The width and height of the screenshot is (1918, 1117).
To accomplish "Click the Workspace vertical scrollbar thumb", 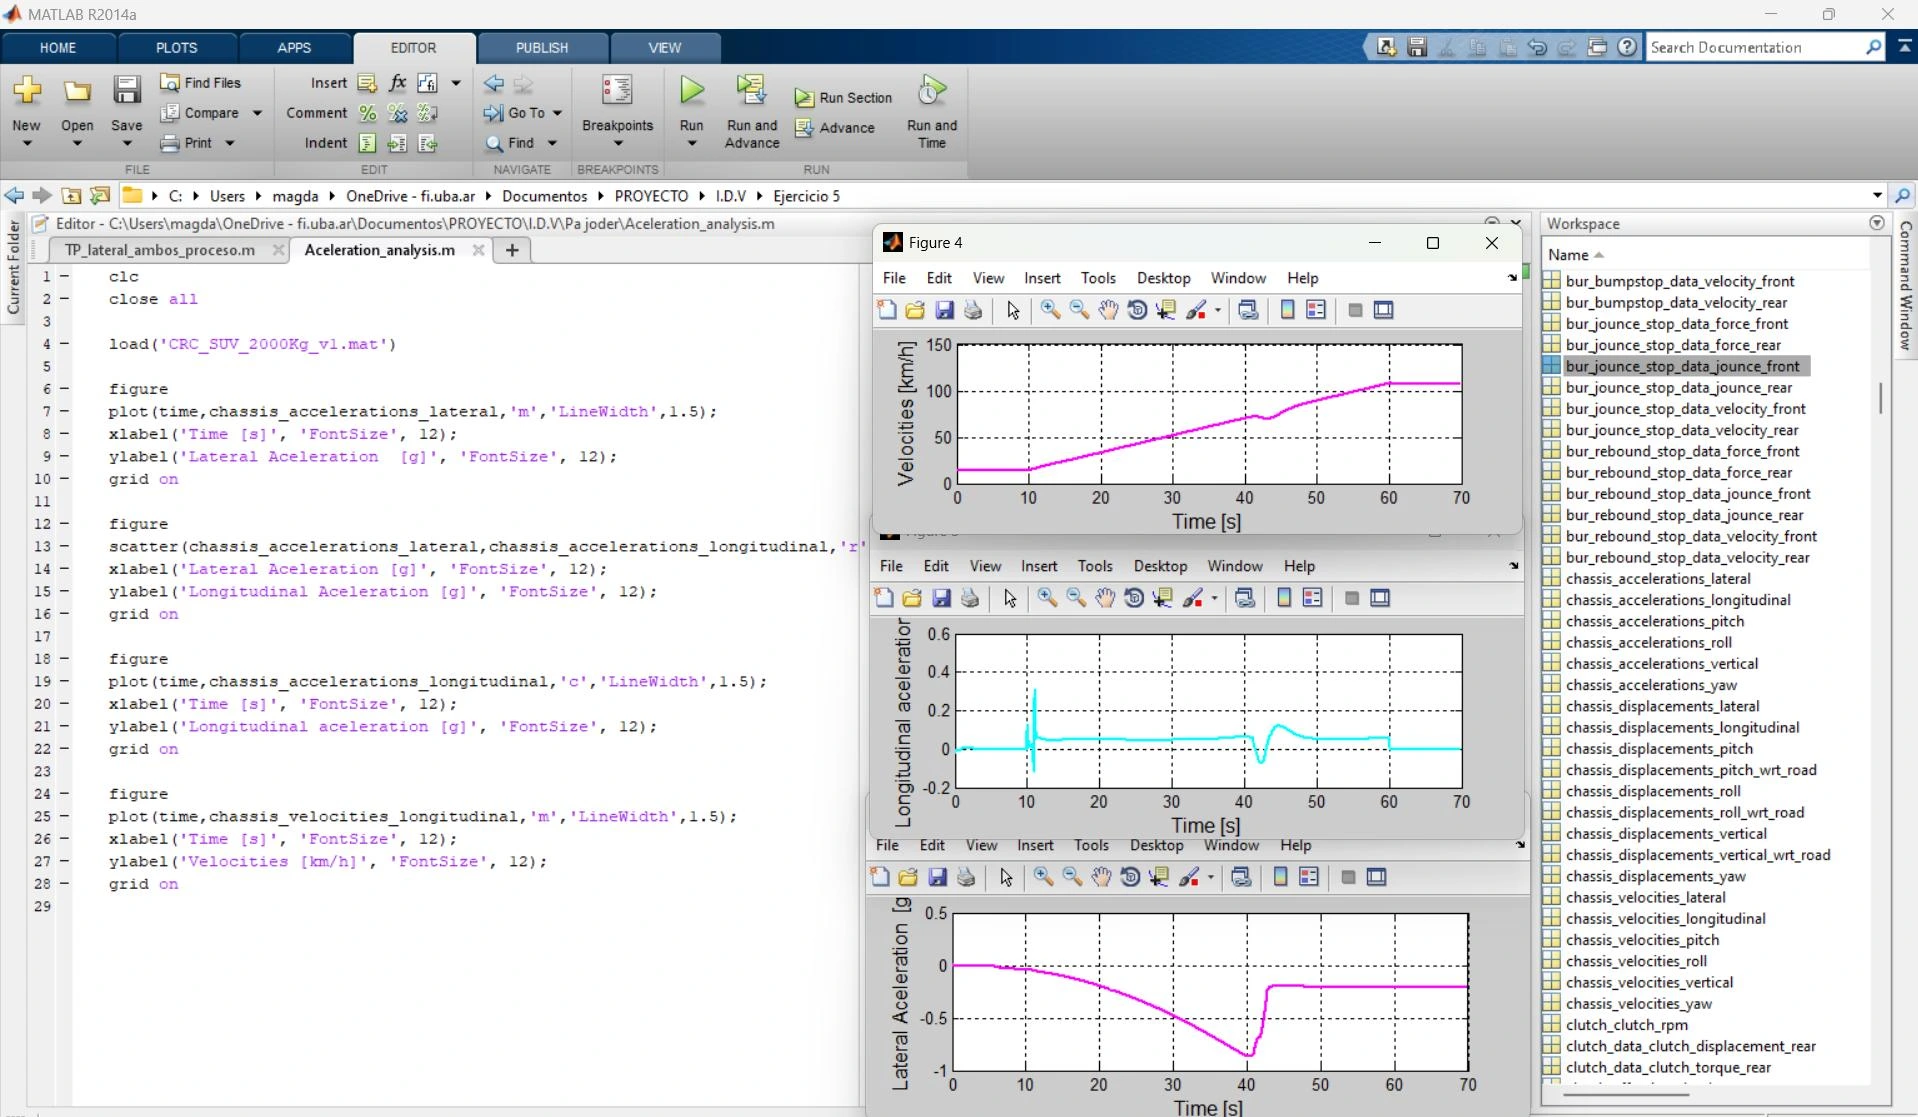I will coord(1880,398).
